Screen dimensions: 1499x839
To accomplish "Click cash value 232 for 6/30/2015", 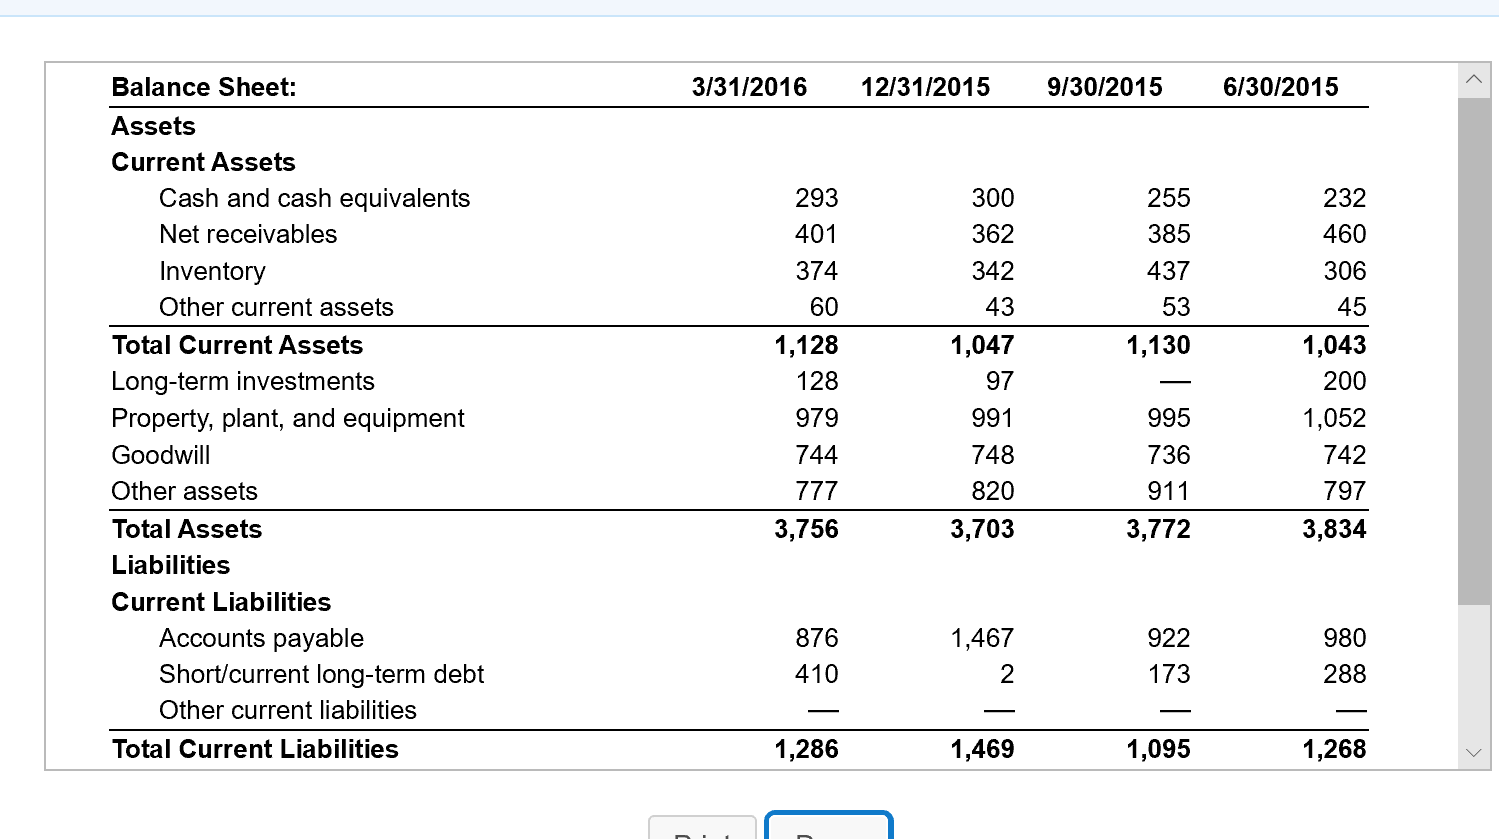I will (1344, 198).
